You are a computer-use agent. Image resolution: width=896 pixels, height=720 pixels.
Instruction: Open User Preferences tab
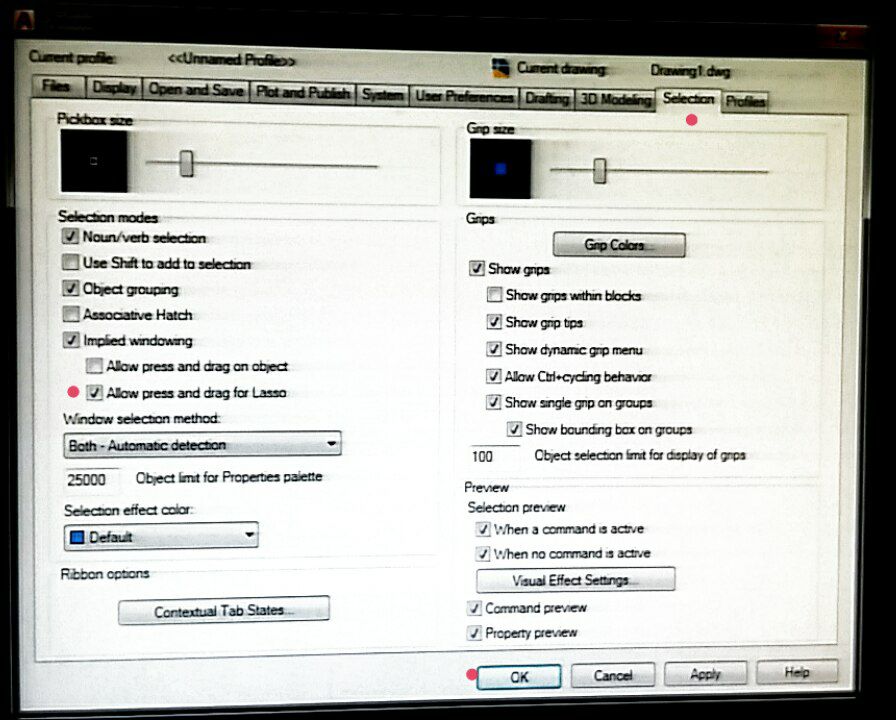[464, 97]
